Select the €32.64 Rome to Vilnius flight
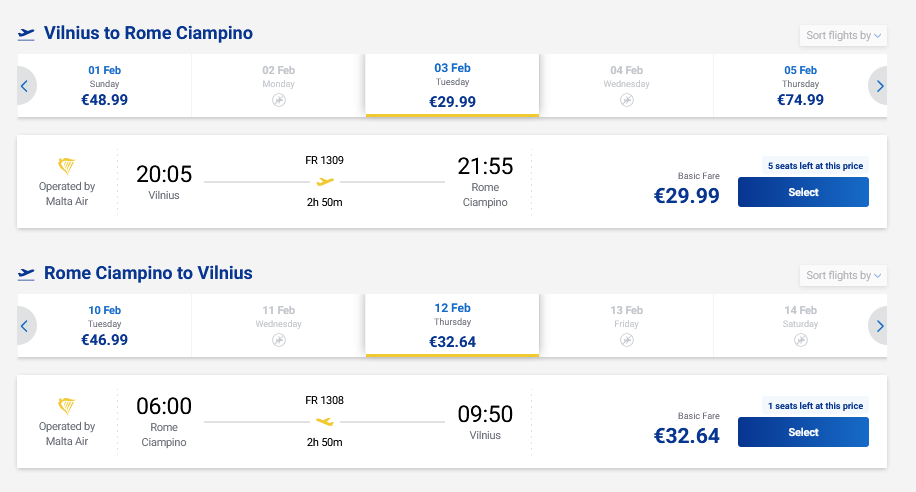Viewport: 916px width, 492px height. click(x=803, y=432)
